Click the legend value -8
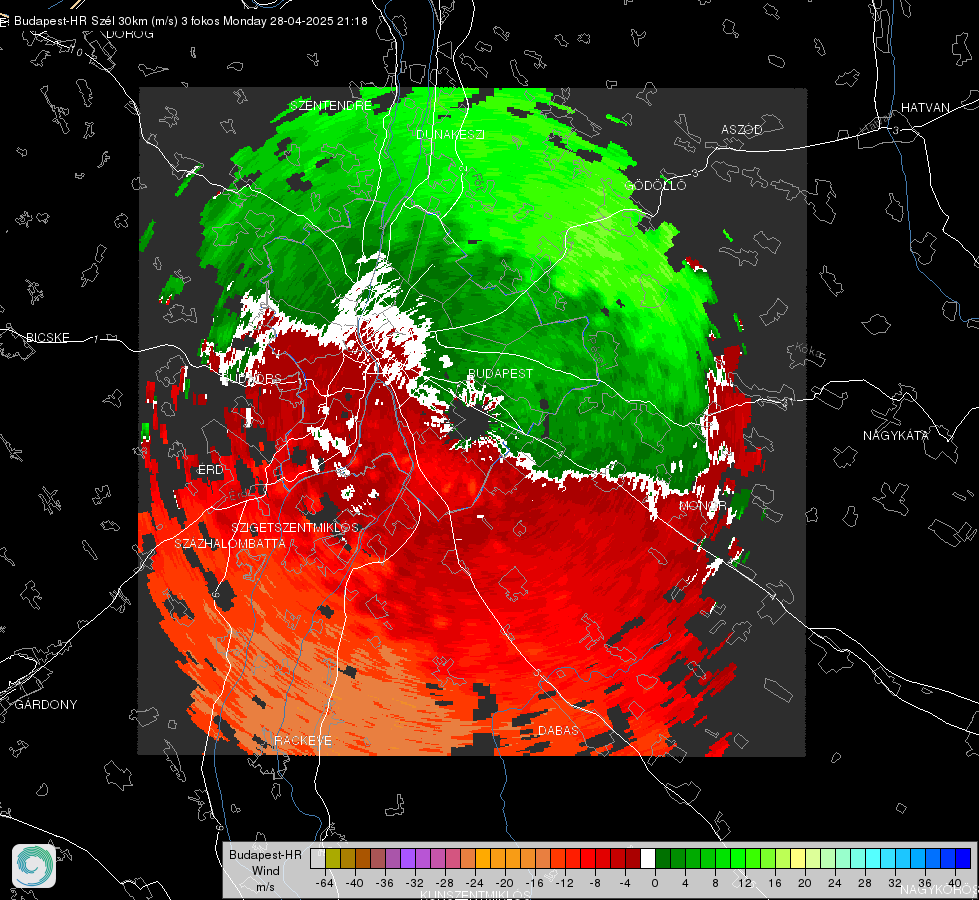The width and height of the screenshot is (979, 900). click(595, 884)
